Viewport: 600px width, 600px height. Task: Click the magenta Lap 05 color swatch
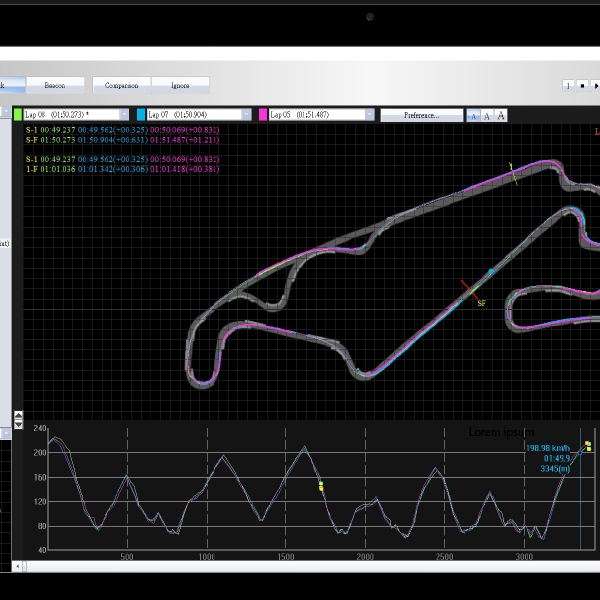click(263, 115)
